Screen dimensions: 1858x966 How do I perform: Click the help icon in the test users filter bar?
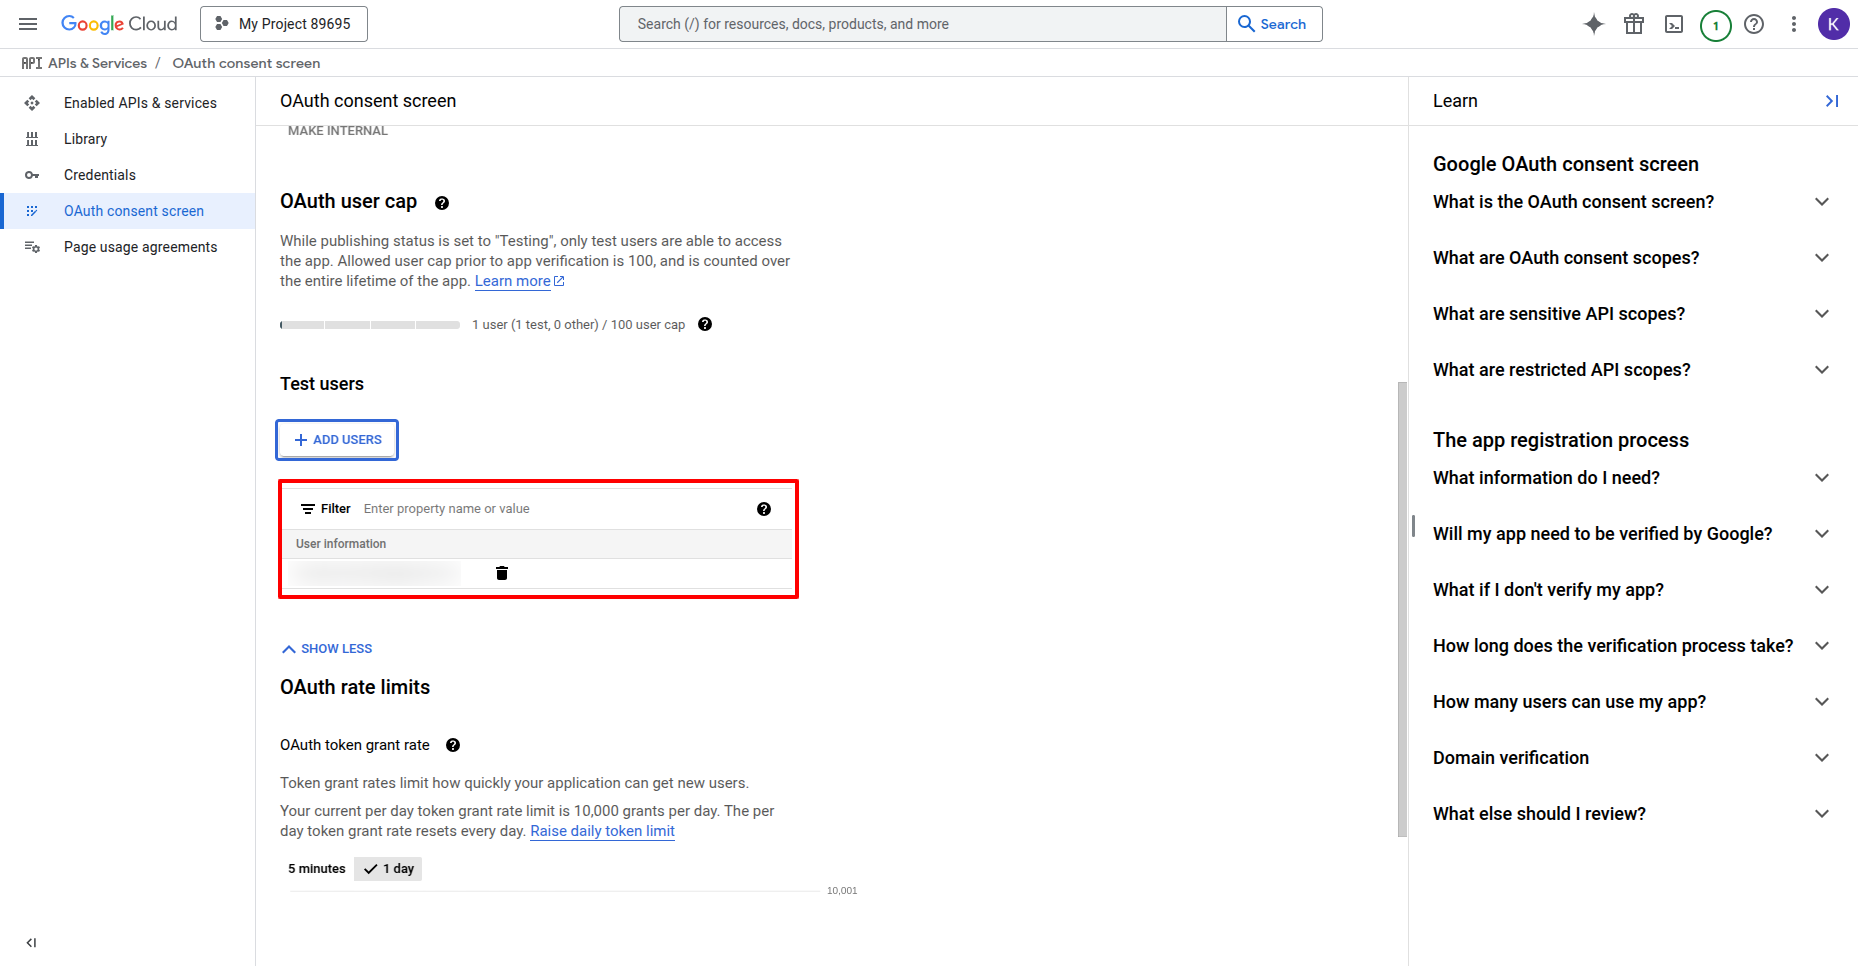(764, 509)
